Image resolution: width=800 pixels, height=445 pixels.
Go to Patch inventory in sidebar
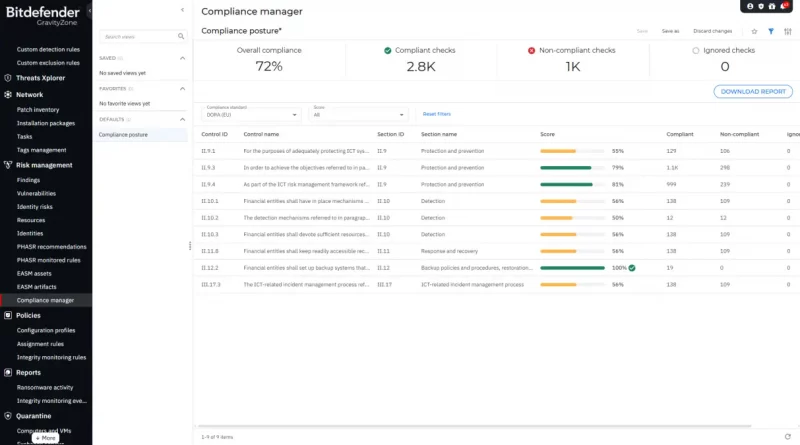pos(38,109)
